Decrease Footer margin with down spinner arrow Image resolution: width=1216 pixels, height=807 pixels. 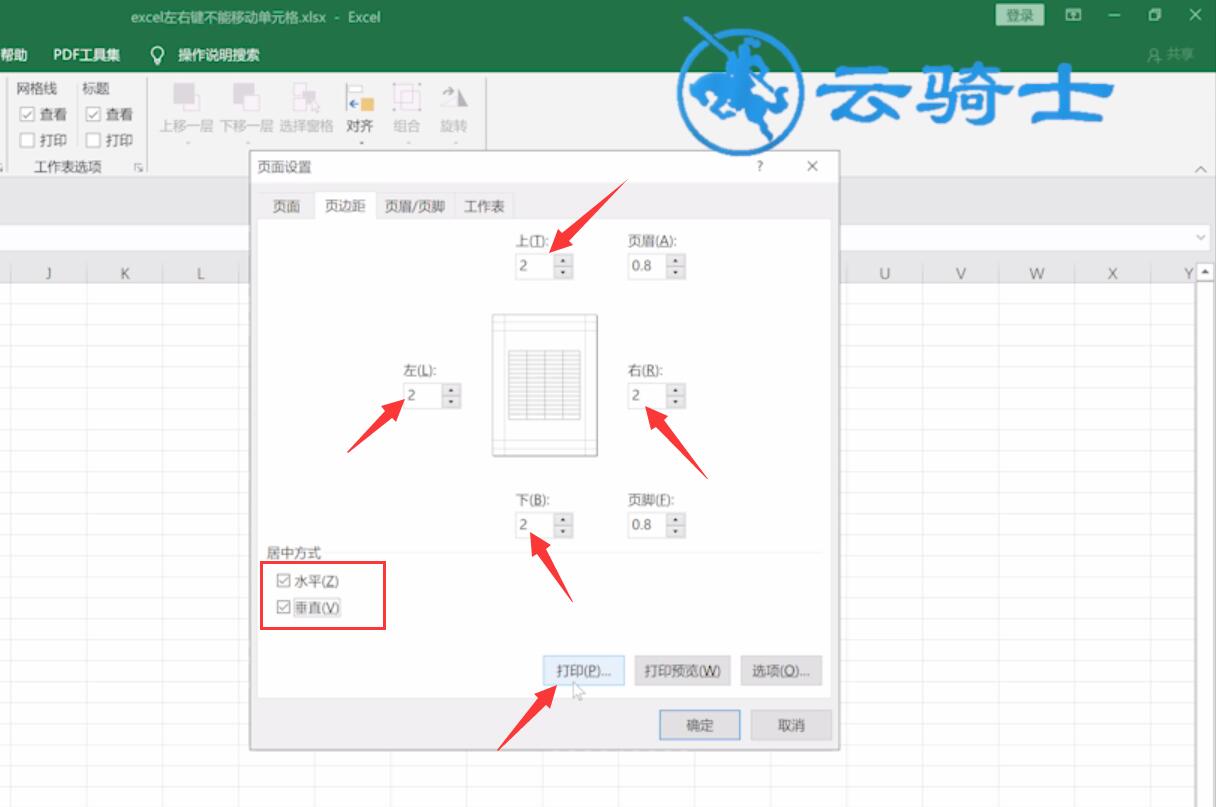point(676,530)
